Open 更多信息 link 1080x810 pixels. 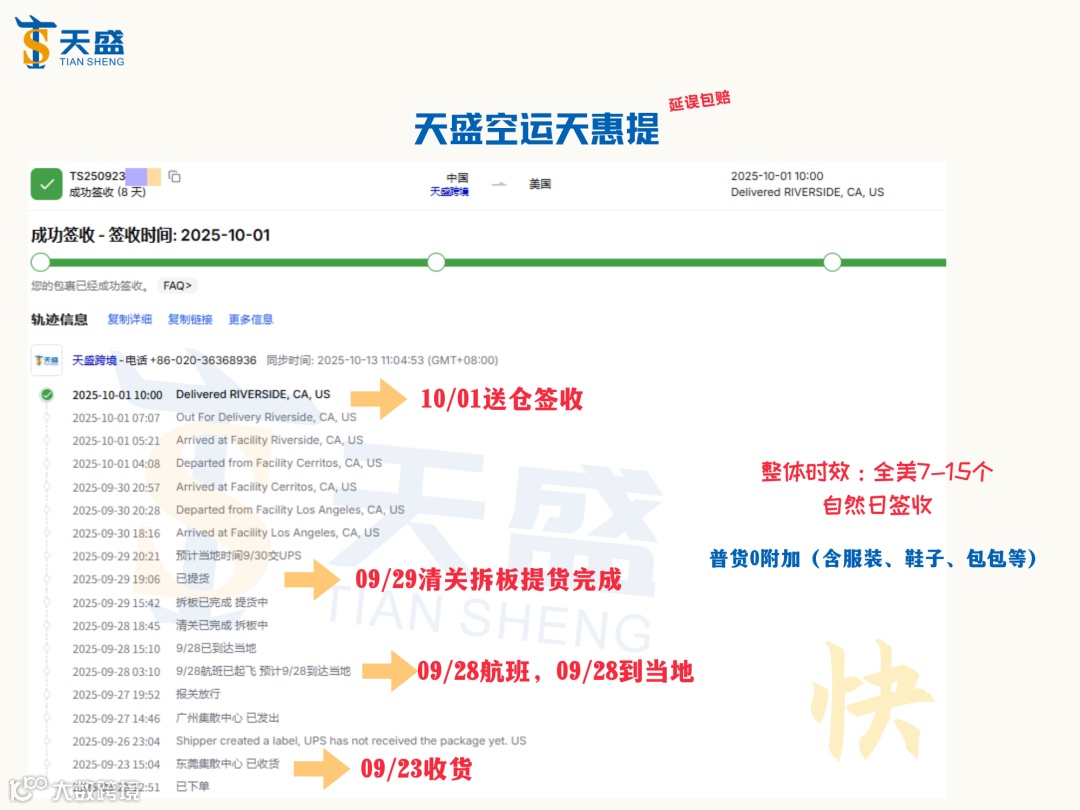click(251, 320)
